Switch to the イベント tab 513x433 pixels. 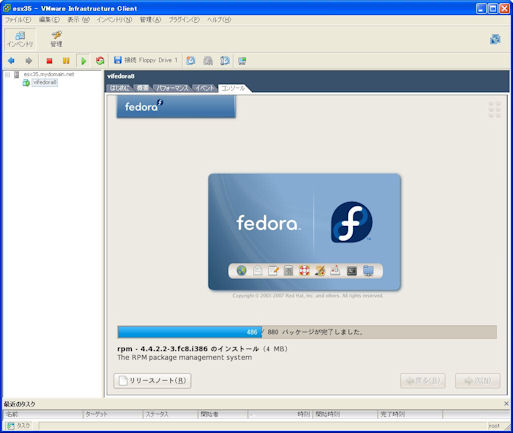tap(205, 88)
